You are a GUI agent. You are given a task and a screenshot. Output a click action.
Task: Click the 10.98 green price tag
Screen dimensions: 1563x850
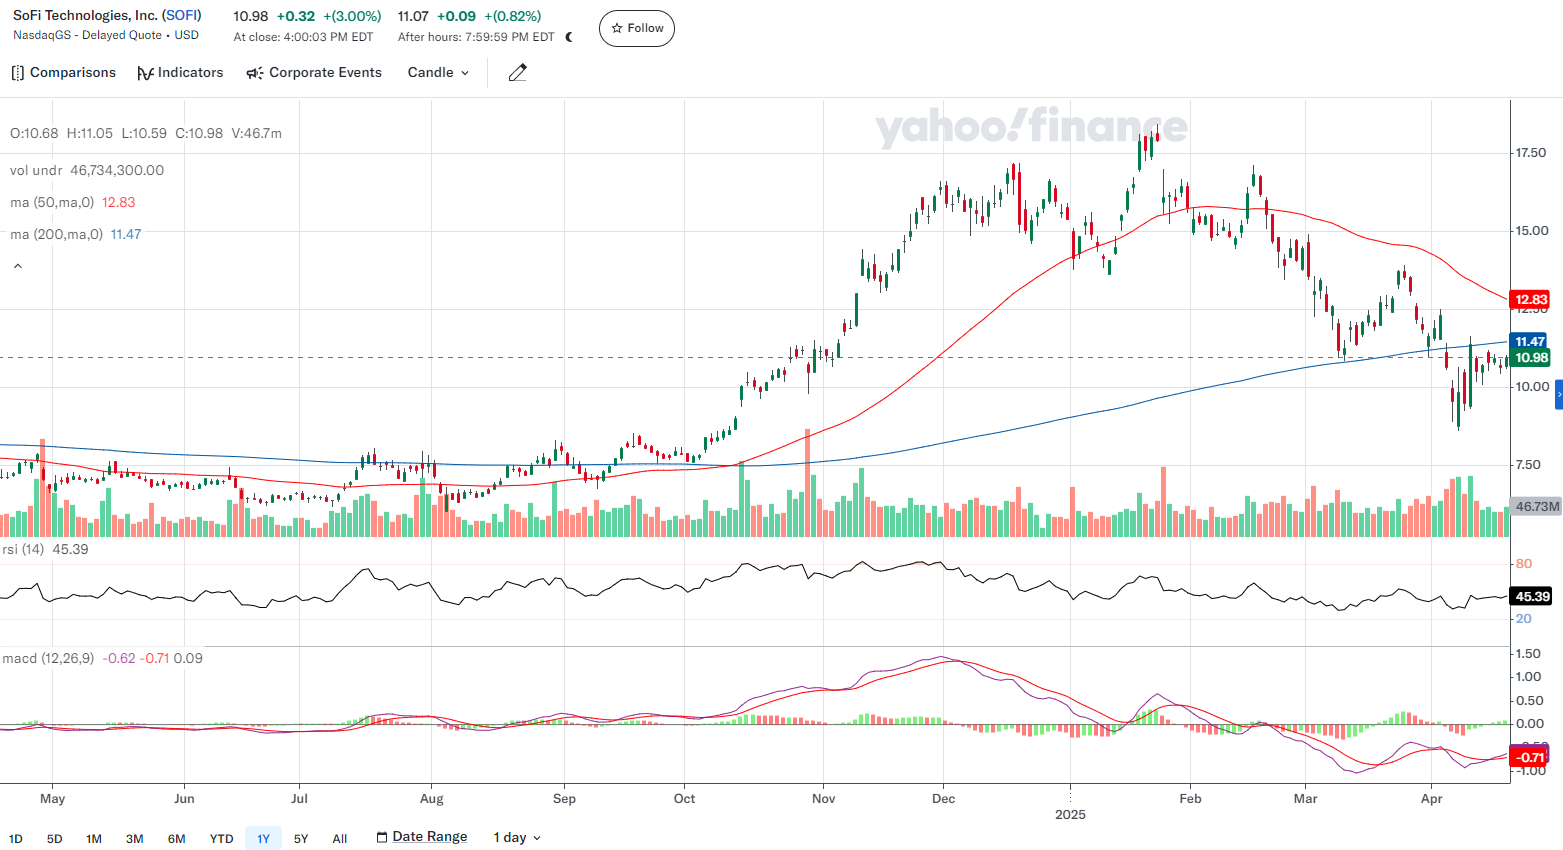pos(1530,357)
